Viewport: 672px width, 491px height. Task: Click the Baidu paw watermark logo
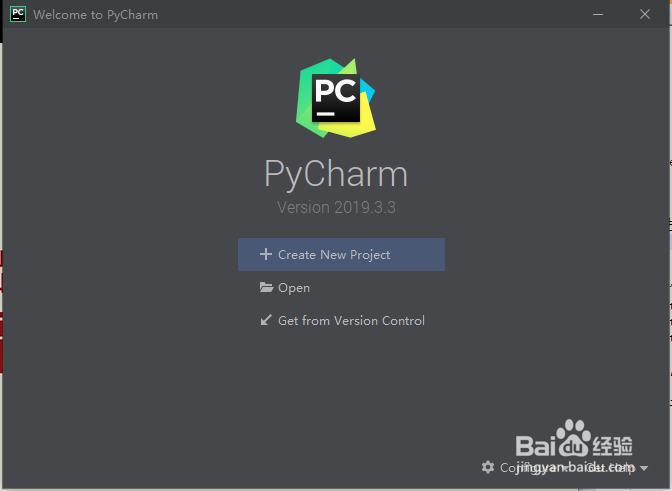574,439
